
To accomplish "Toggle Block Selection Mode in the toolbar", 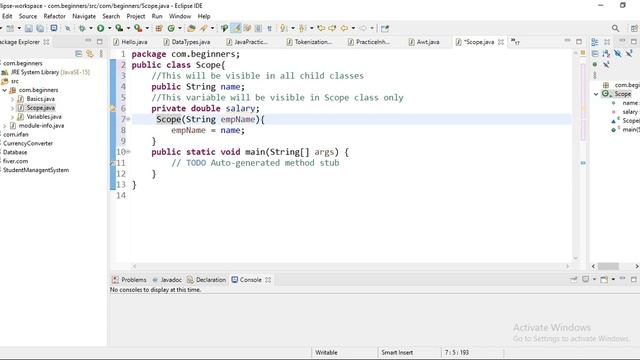I will point(258,28).
